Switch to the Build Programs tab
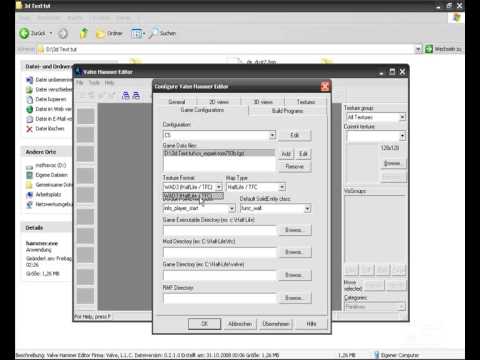Viewport: 480px width, 360px height. 287,111
